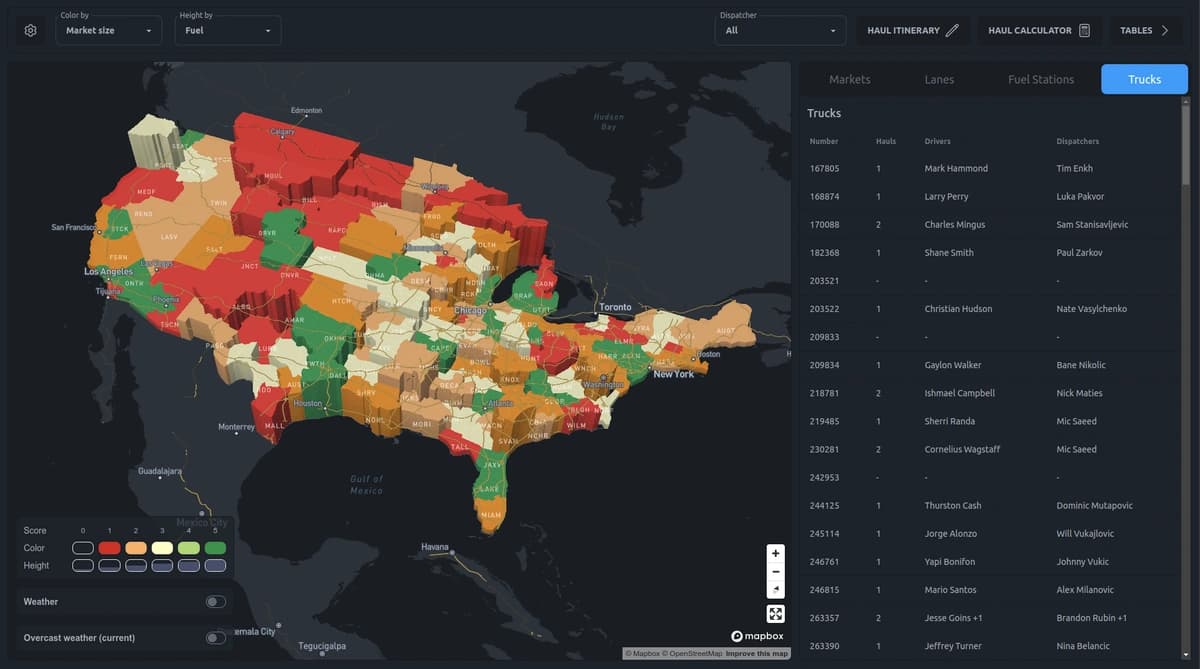Switch to the Markets tab
This screenshot has height=669, width=1200.
tap(850, 79)
